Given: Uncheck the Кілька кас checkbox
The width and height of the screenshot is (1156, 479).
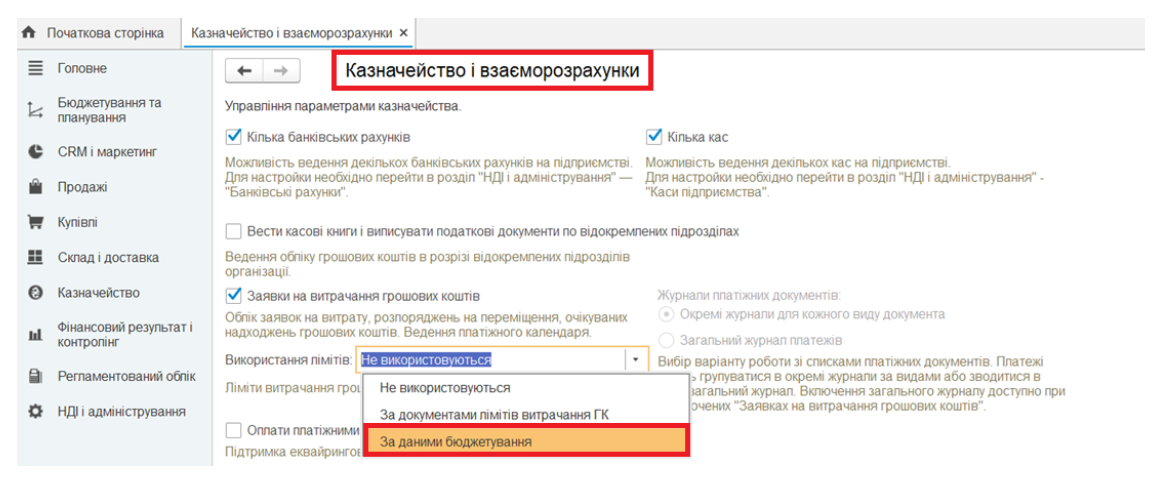Looking at the screenshot, I should [655, 136].
